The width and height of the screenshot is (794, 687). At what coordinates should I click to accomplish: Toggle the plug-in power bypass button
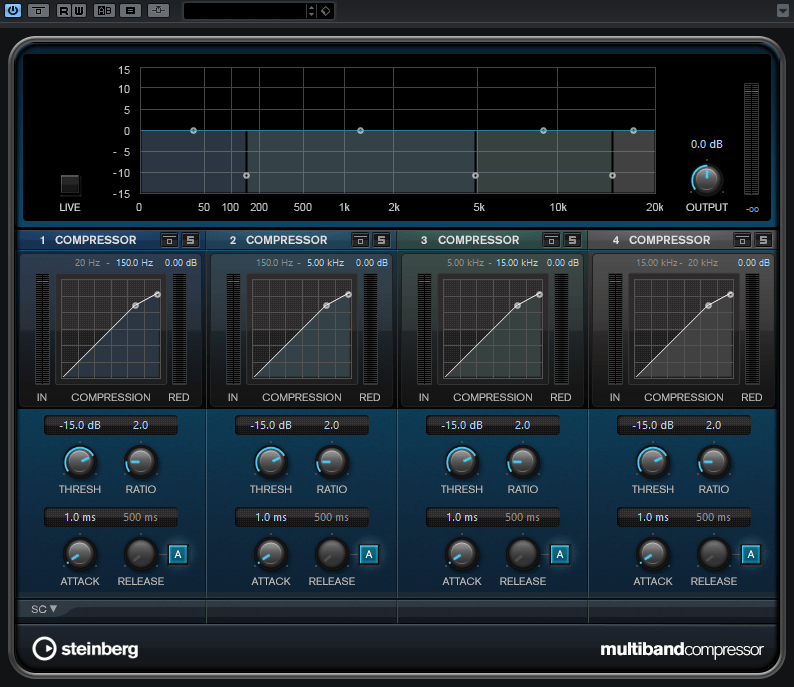coord(13,10)
